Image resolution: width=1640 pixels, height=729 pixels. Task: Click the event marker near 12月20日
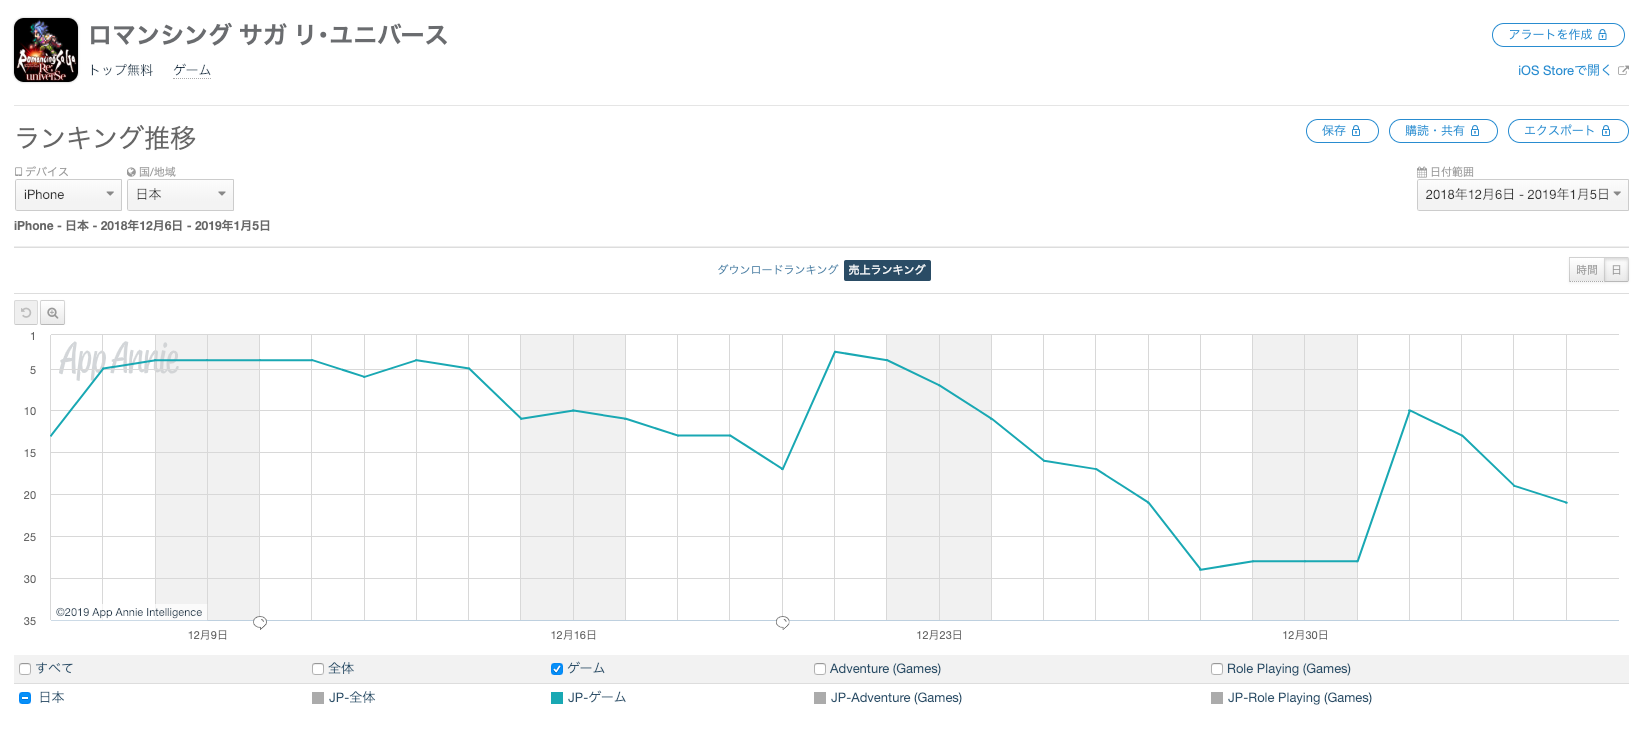tap(783, 623)
